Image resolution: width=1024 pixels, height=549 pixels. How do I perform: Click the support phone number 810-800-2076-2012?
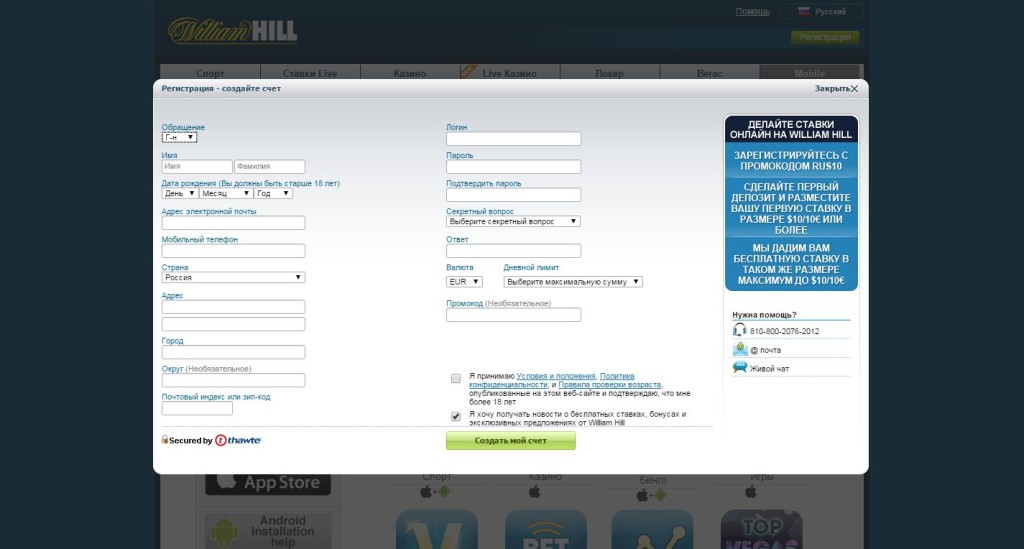click(x=784, y=331)
